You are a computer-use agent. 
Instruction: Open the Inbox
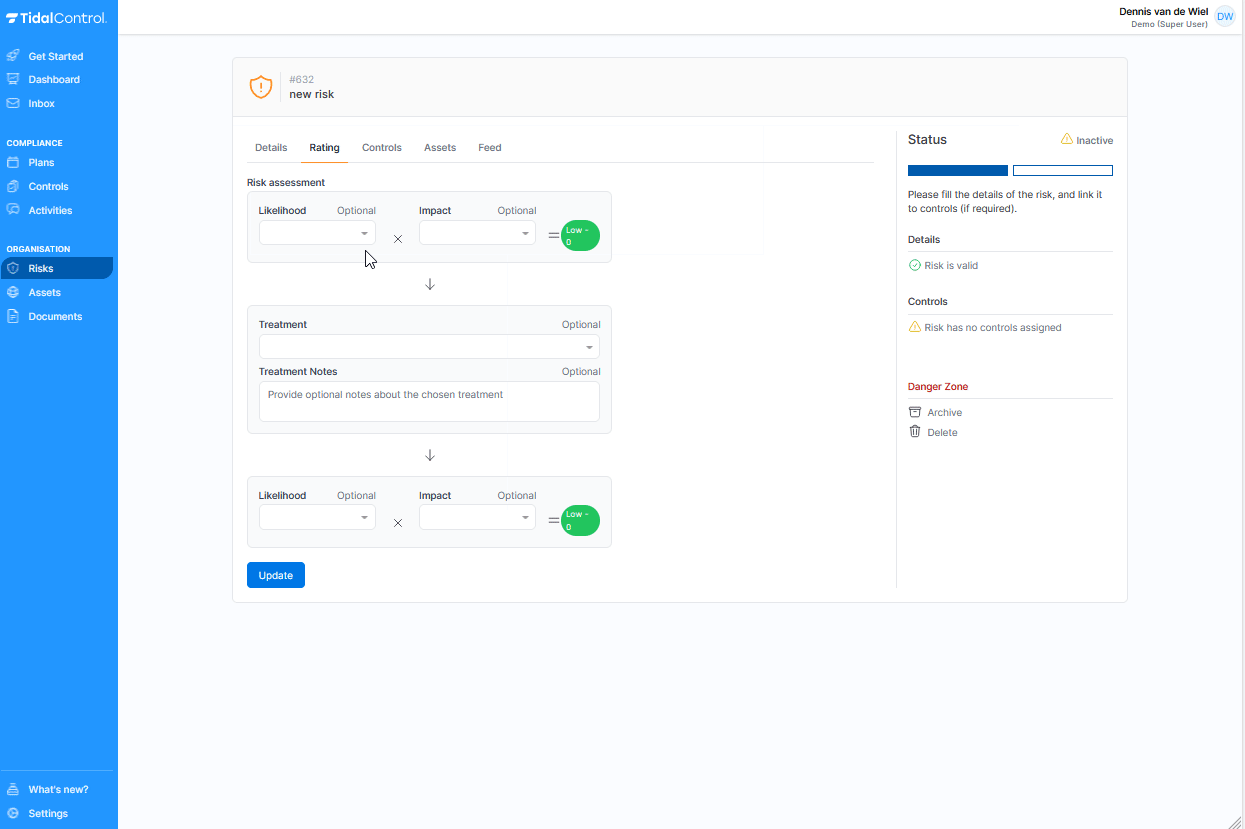(41, 103)
